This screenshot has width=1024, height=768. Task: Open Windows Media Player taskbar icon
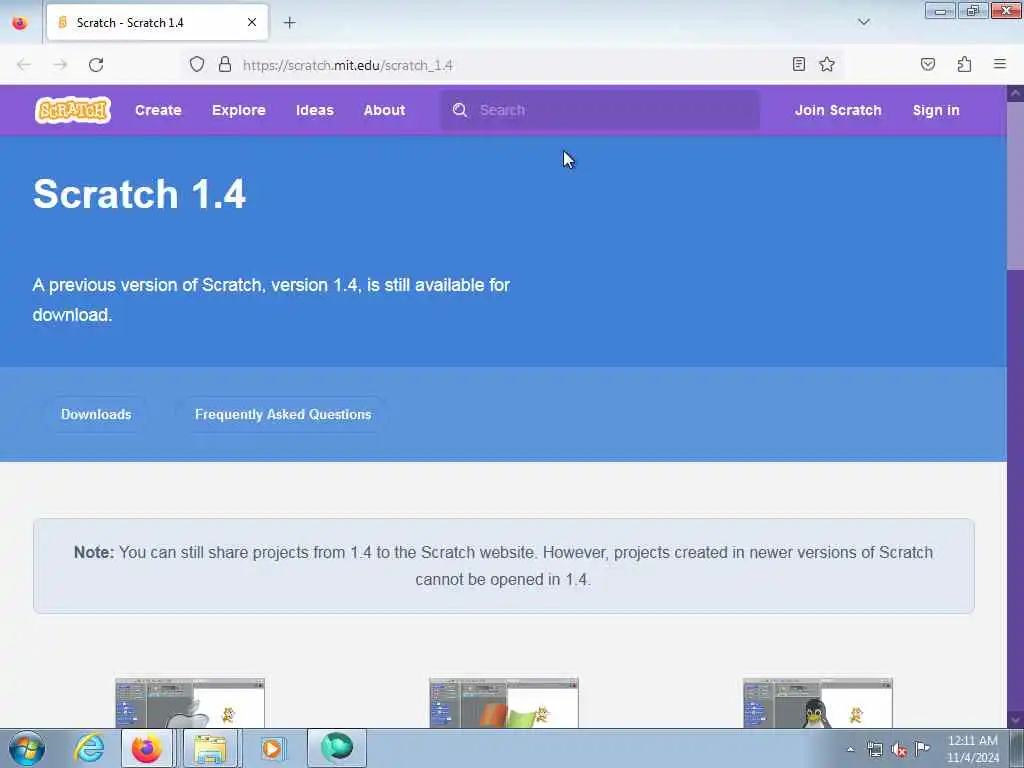pyautogui.click(x=272, y=748)
